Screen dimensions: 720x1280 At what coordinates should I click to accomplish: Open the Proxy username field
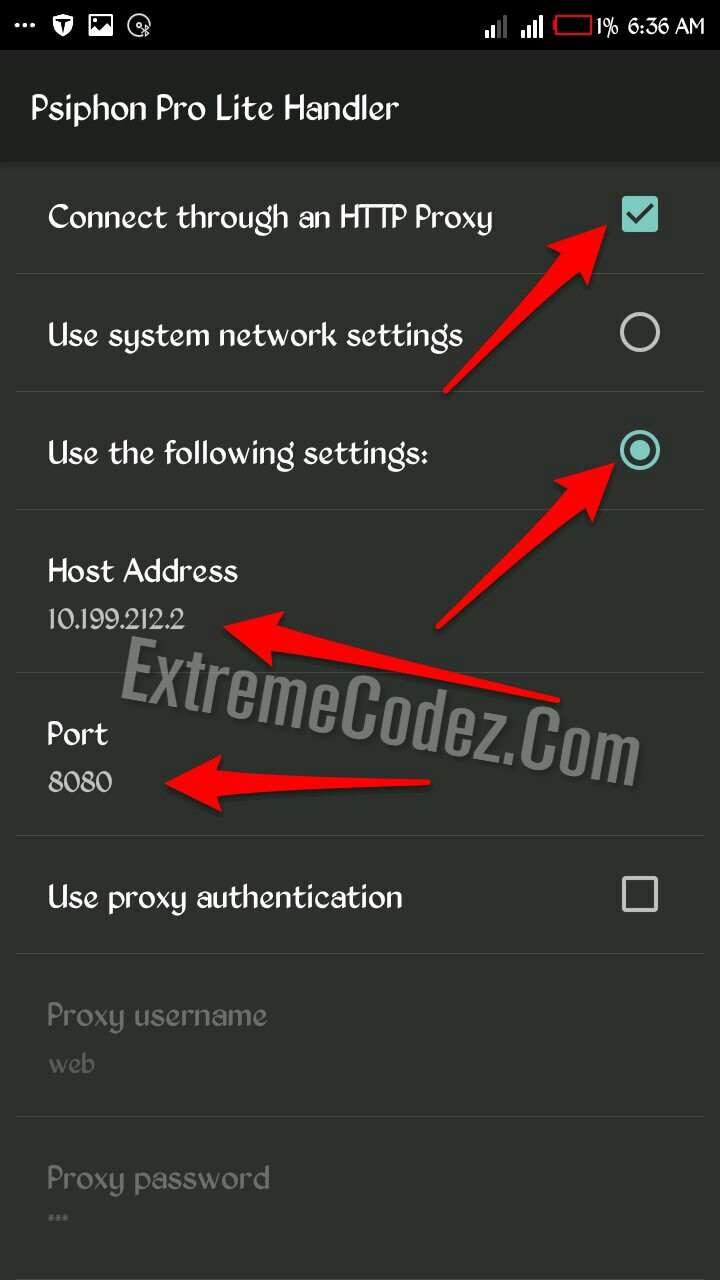360,1036
